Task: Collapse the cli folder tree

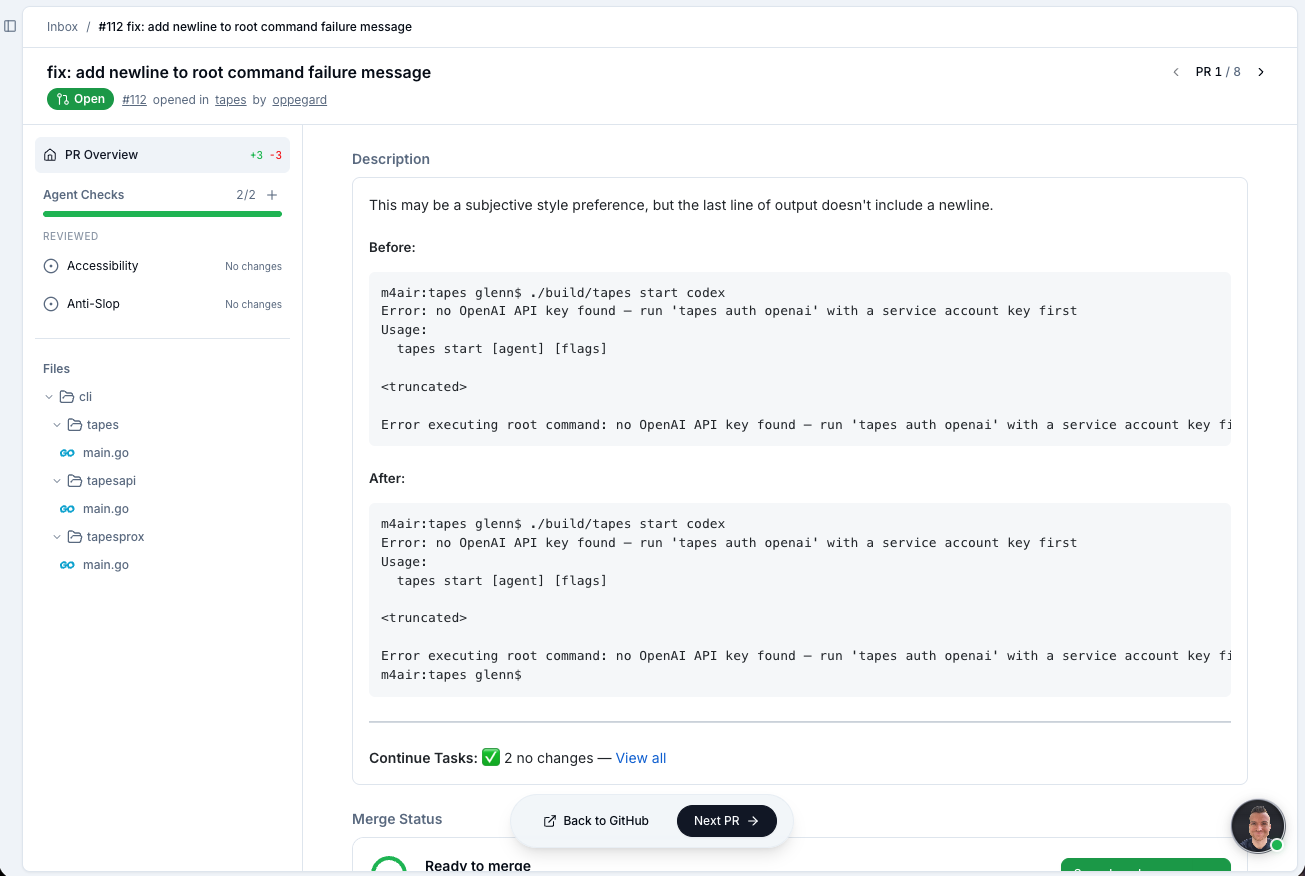Action: pyautogui.click(x=49, y=396)
